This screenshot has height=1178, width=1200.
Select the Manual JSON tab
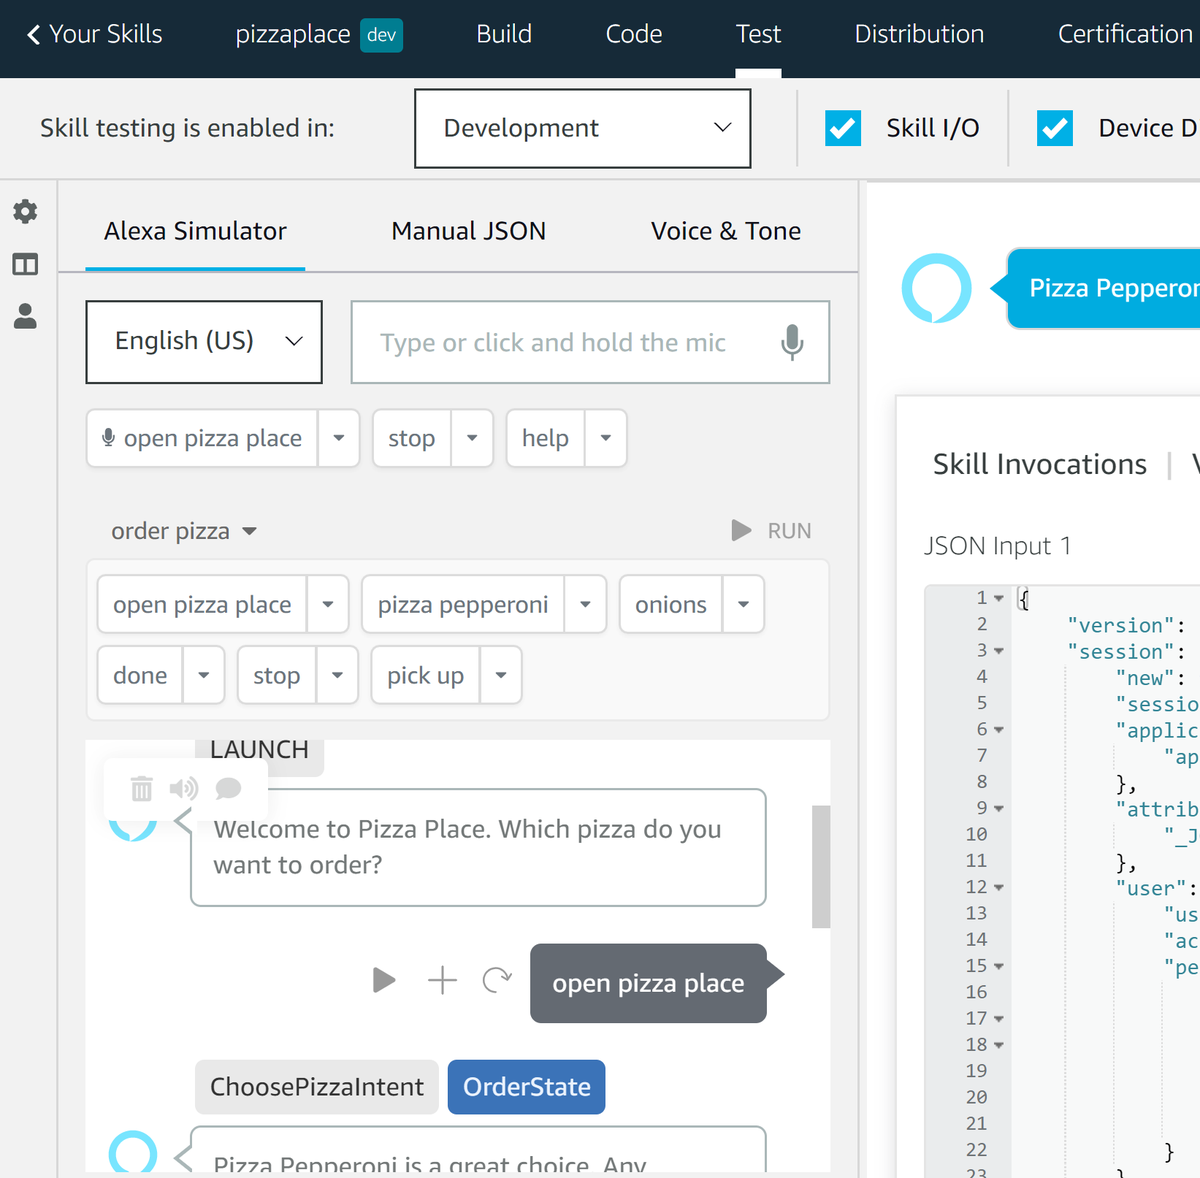point(468,231)
